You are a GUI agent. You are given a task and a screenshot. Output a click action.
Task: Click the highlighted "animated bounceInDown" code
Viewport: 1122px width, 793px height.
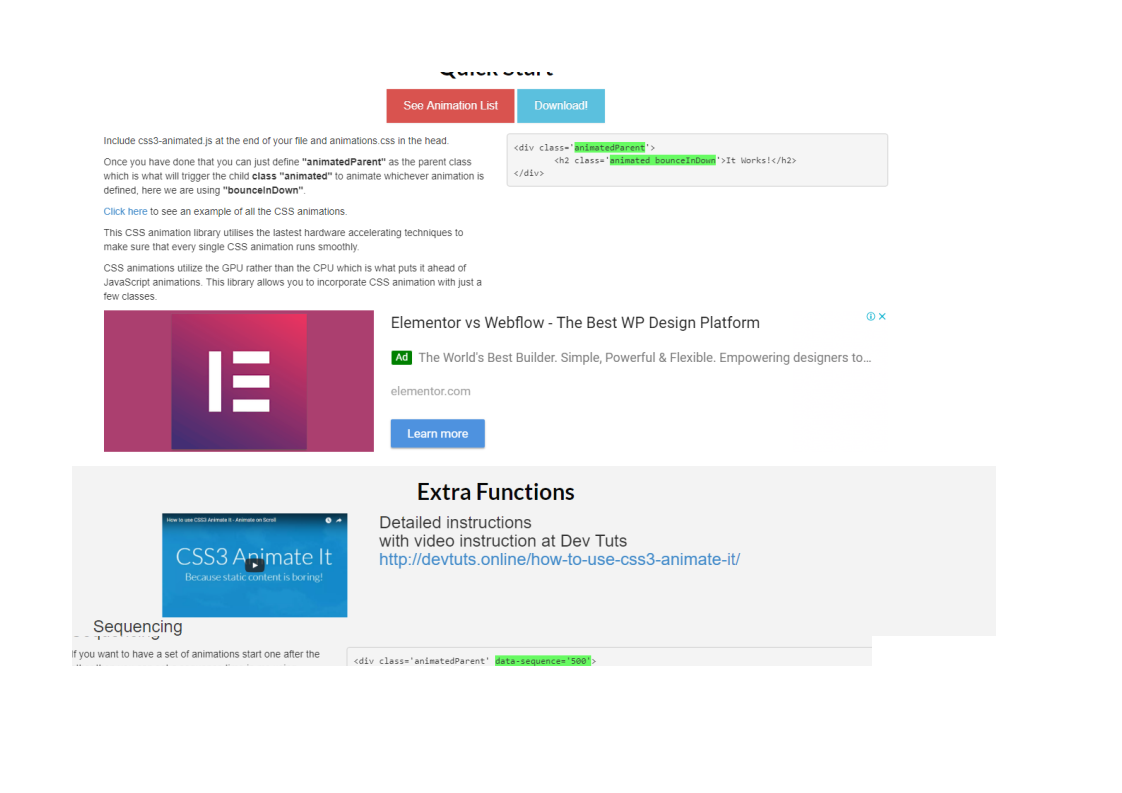tap(662, 160)
